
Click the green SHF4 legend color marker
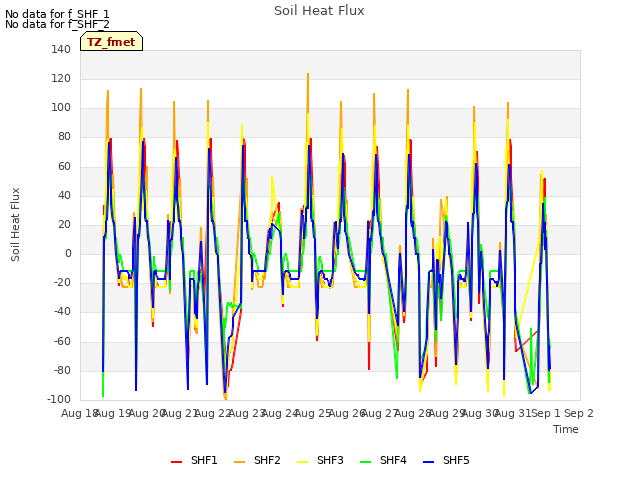pyautogui.click(x=365, y=462)
